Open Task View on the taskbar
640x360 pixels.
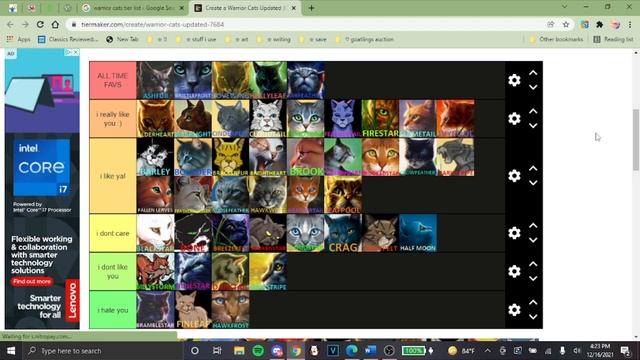[x=217, y=351]
